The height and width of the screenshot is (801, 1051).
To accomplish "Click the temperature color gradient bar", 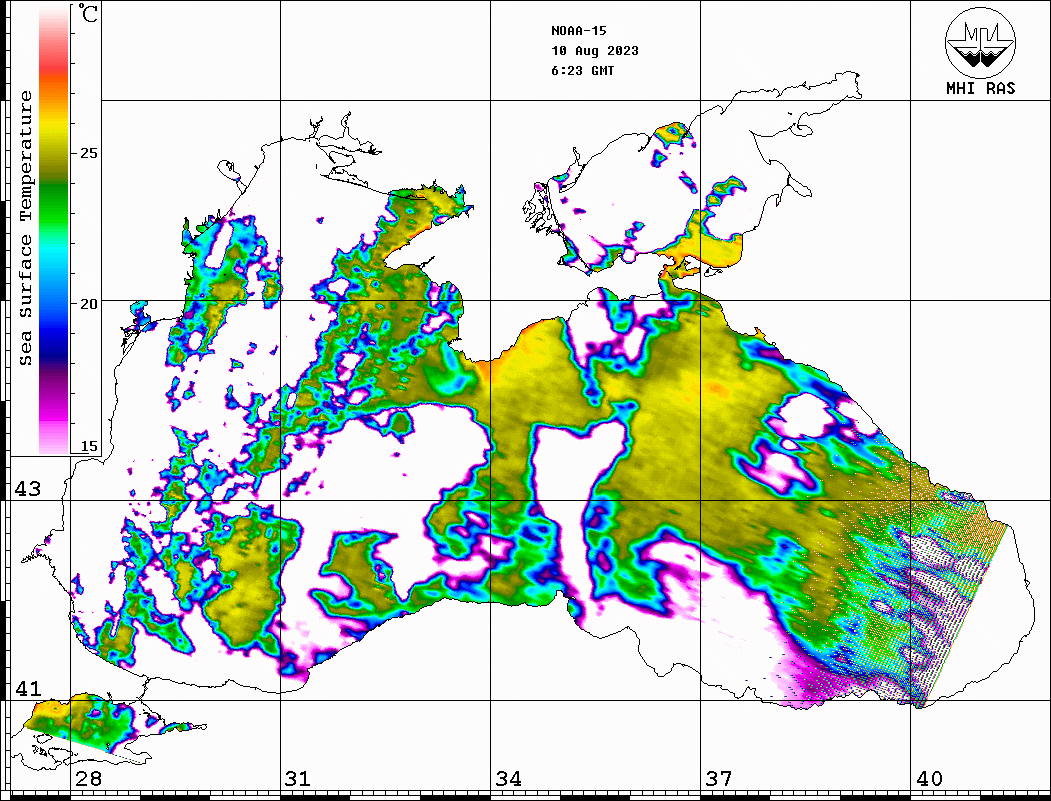I will coord(54,231).
